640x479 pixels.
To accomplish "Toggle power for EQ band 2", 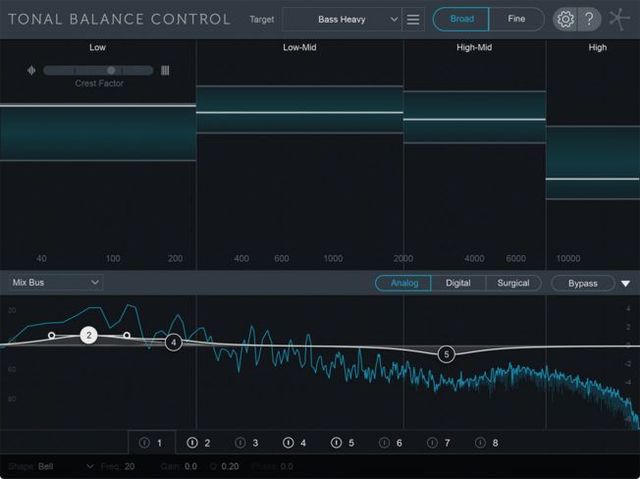I will [192, 443].
